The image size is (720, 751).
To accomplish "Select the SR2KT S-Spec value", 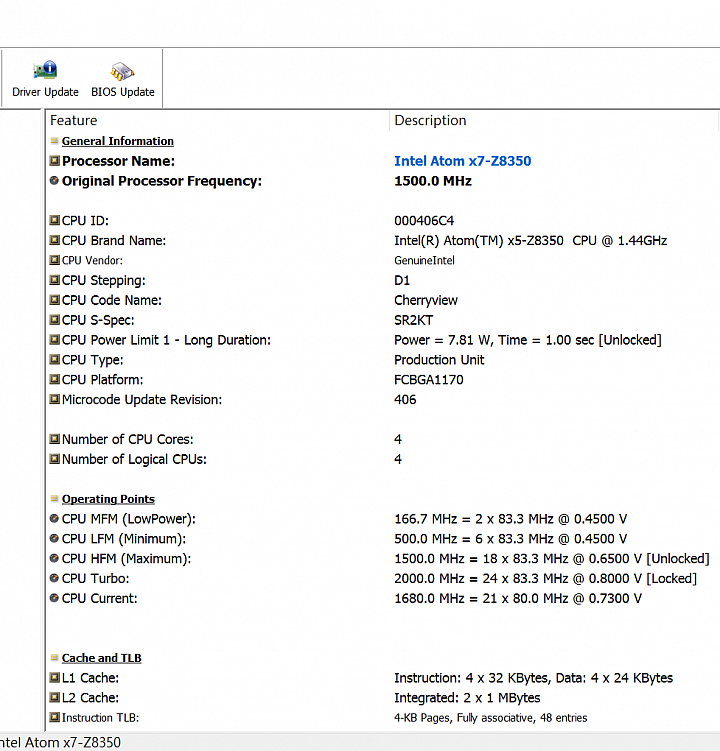I will pos(413,320).
